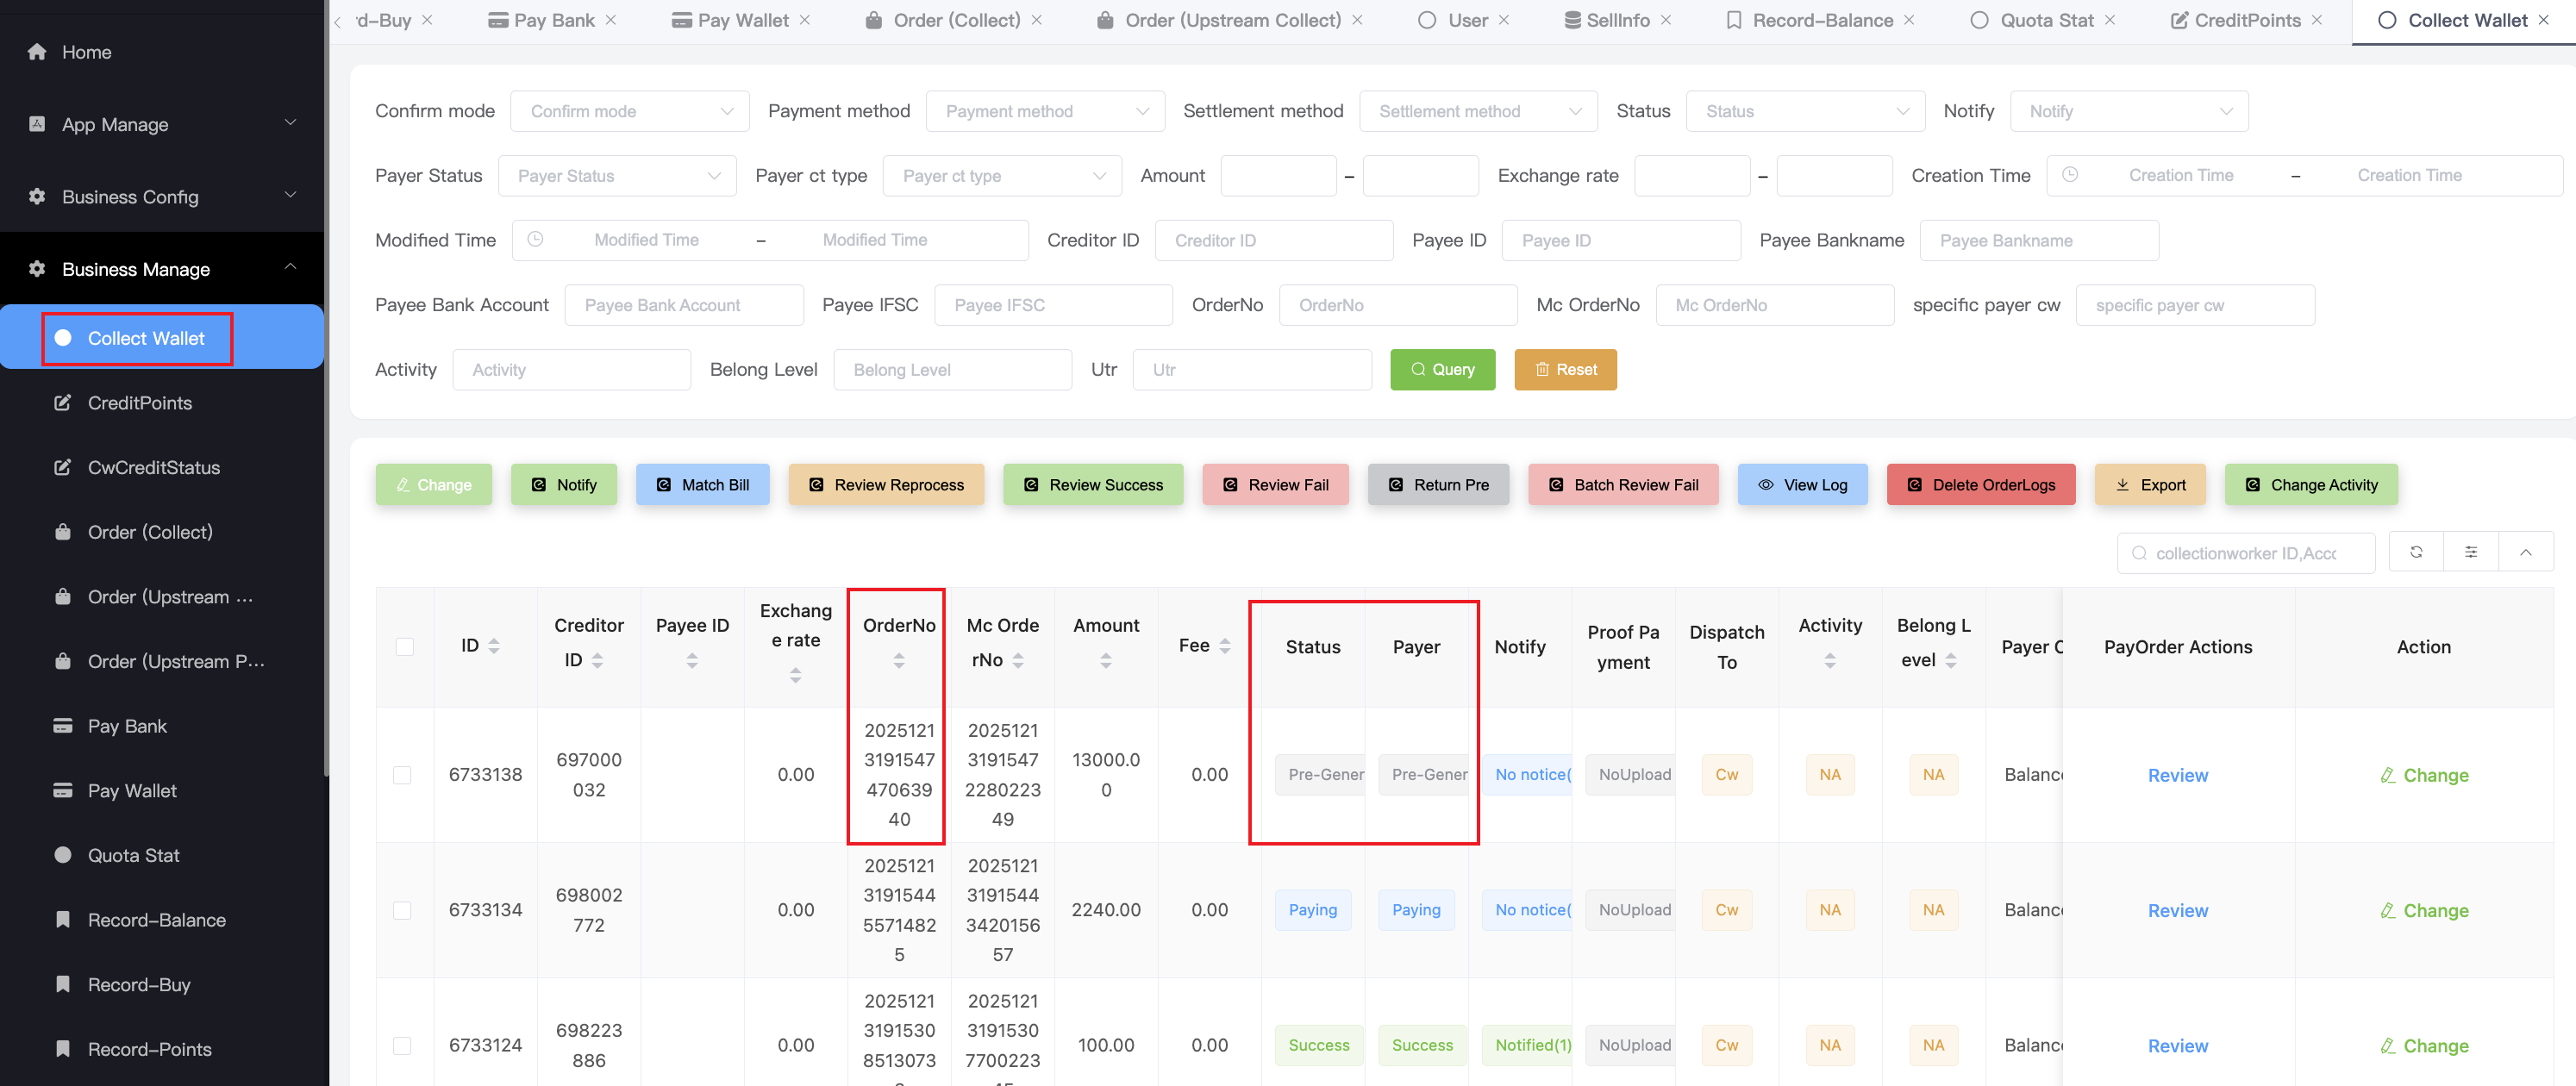Sort table by Amount arrows
This screenshot has height=1086, width=2576.
click(1105, 660)
